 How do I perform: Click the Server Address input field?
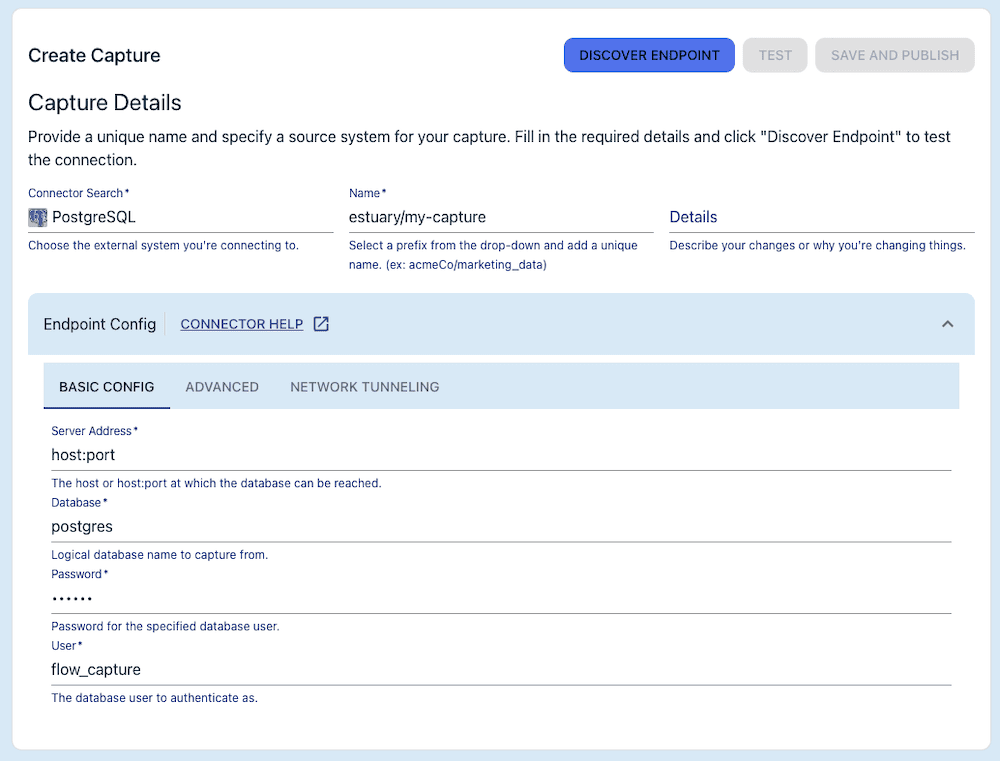point(500,454)
